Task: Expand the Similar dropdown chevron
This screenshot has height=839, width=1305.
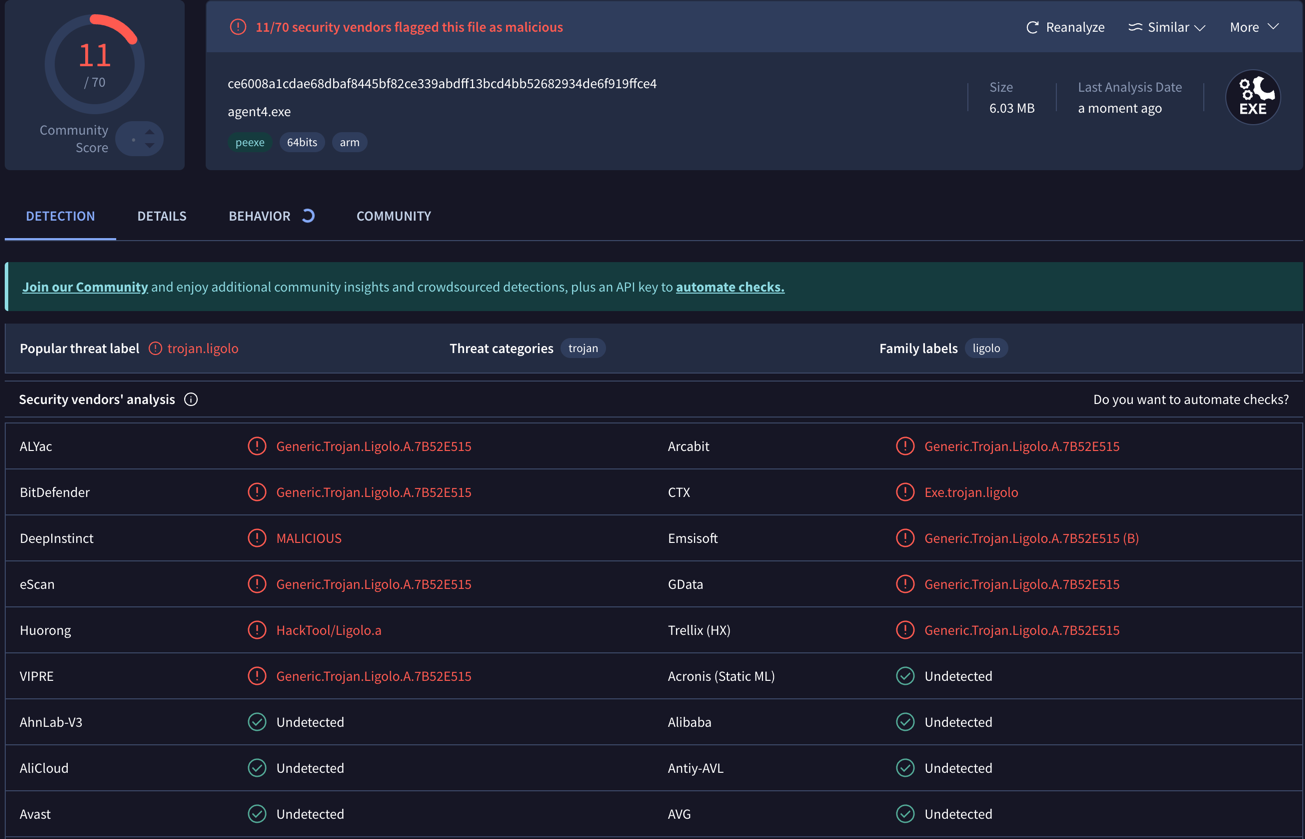Action: [1200, 28]
